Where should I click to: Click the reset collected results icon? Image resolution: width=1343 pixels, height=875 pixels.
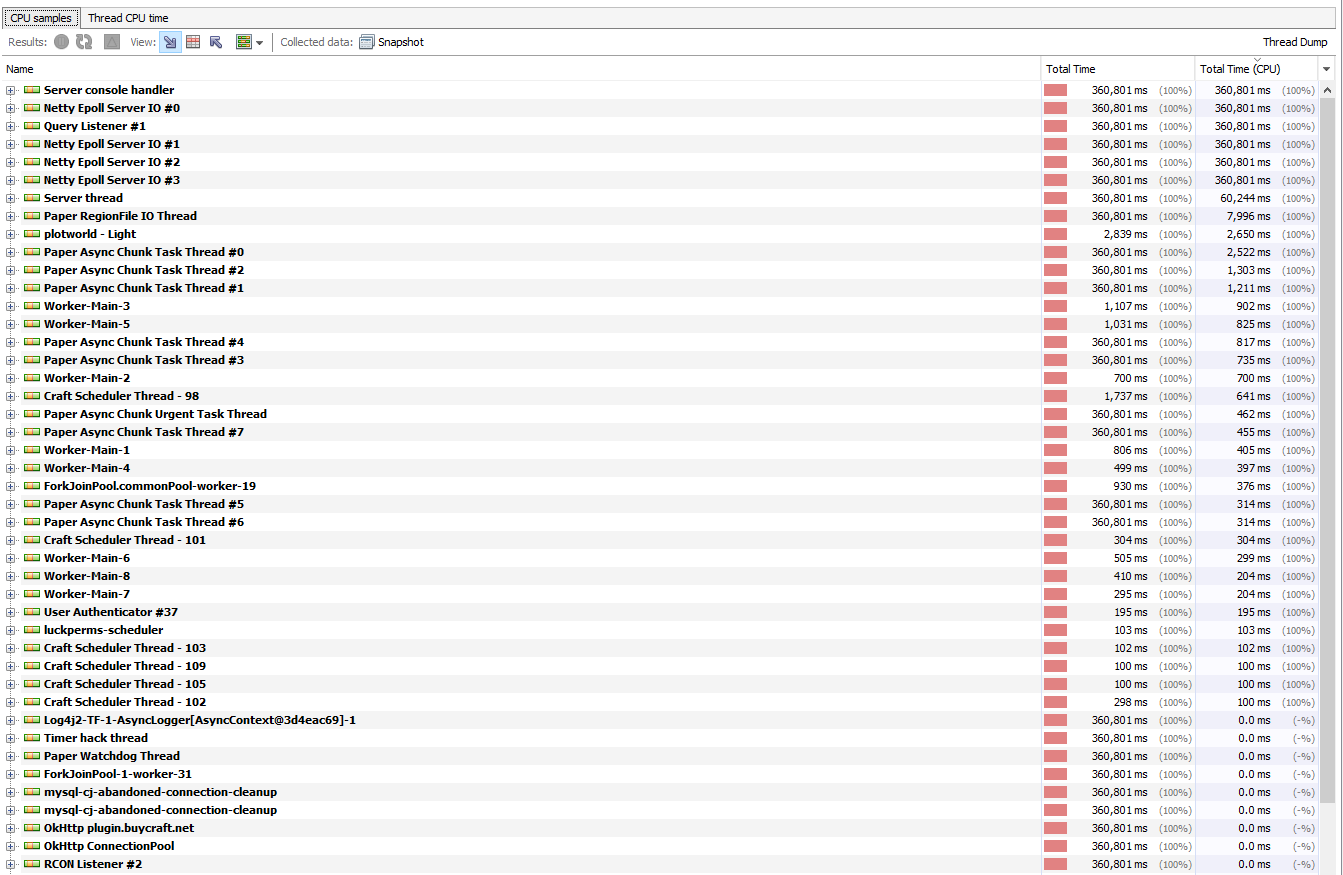pyautogui.click(x=112, y=42)
